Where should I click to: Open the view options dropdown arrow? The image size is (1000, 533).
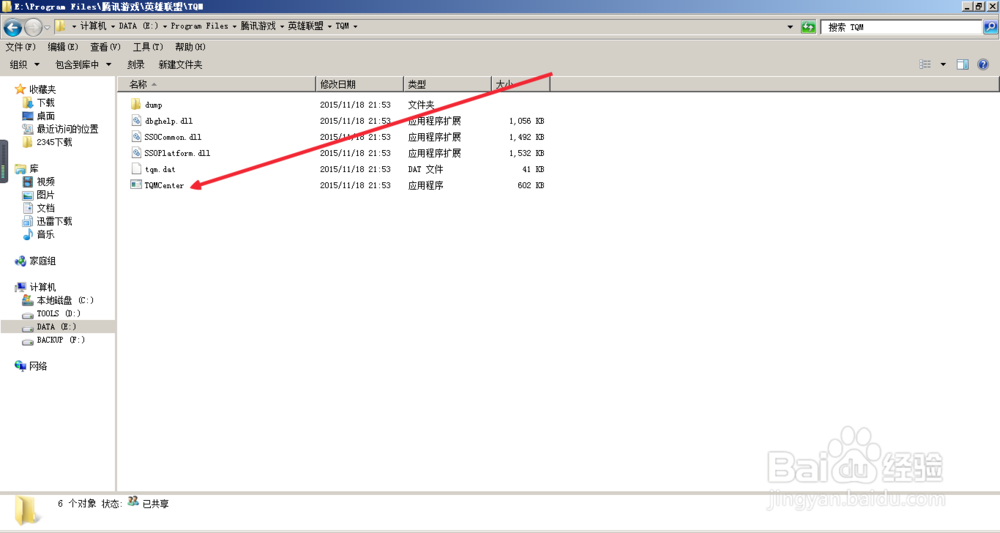(943, 64)
